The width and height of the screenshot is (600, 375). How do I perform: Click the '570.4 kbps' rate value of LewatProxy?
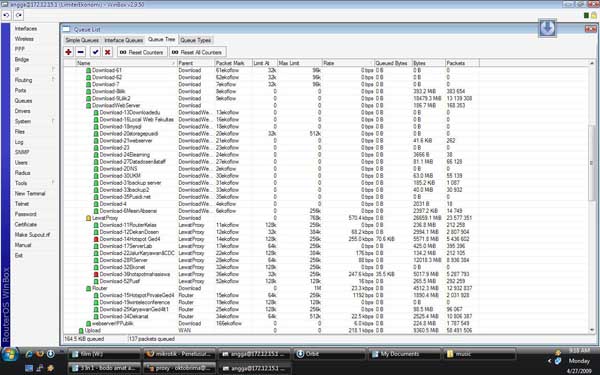(361, 218)
